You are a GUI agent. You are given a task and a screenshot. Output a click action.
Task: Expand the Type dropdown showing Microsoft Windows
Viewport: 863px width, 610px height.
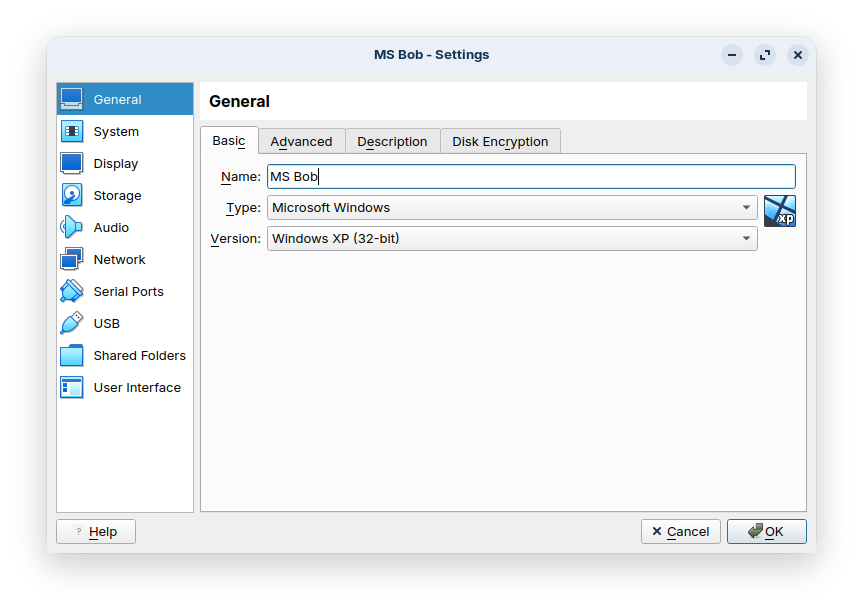coord(511,208)
